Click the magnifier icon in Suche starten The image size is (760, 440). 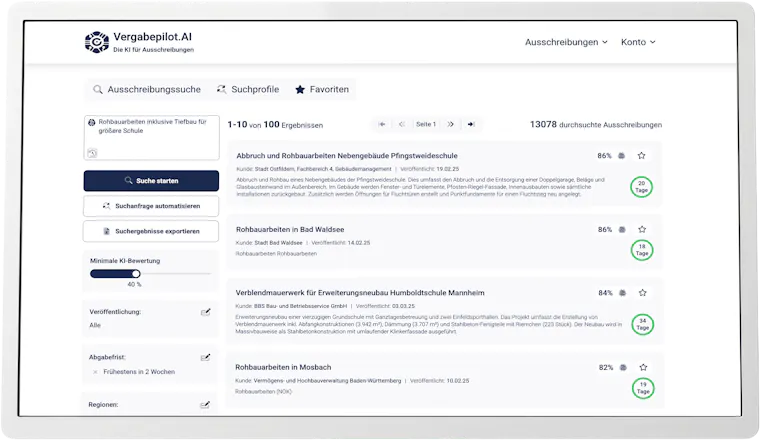pos(128,180)
